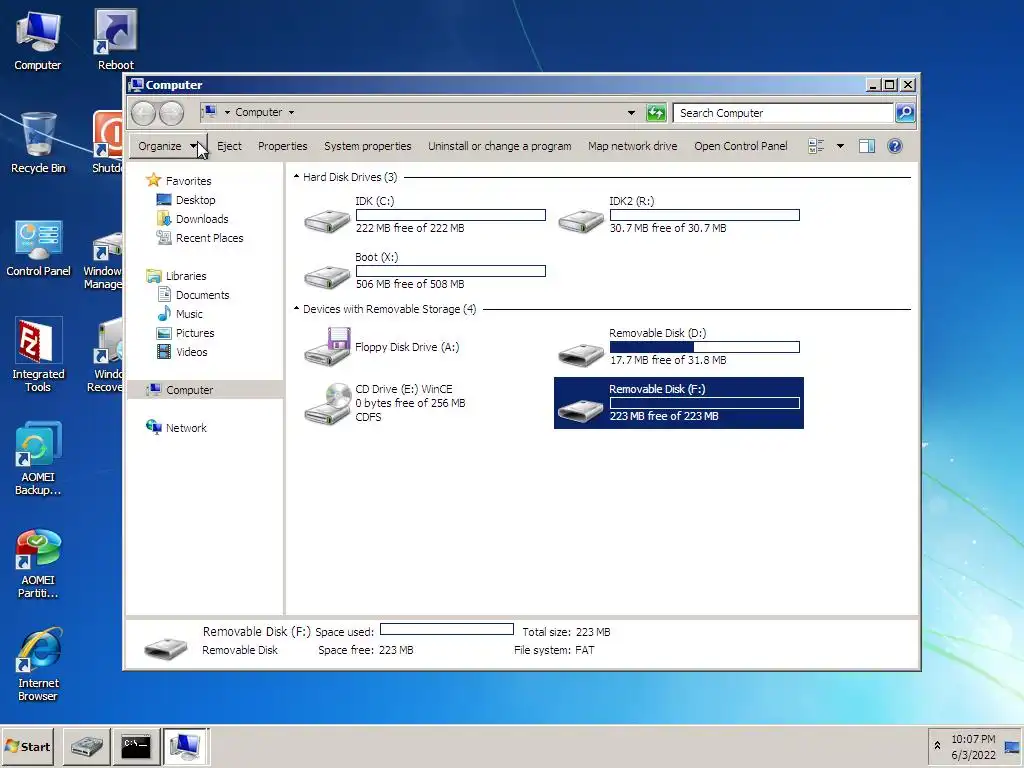Expand the Computer breadcrumb arrow
The width and height of the screenshot is (1024, 768).
pos(291,112)
